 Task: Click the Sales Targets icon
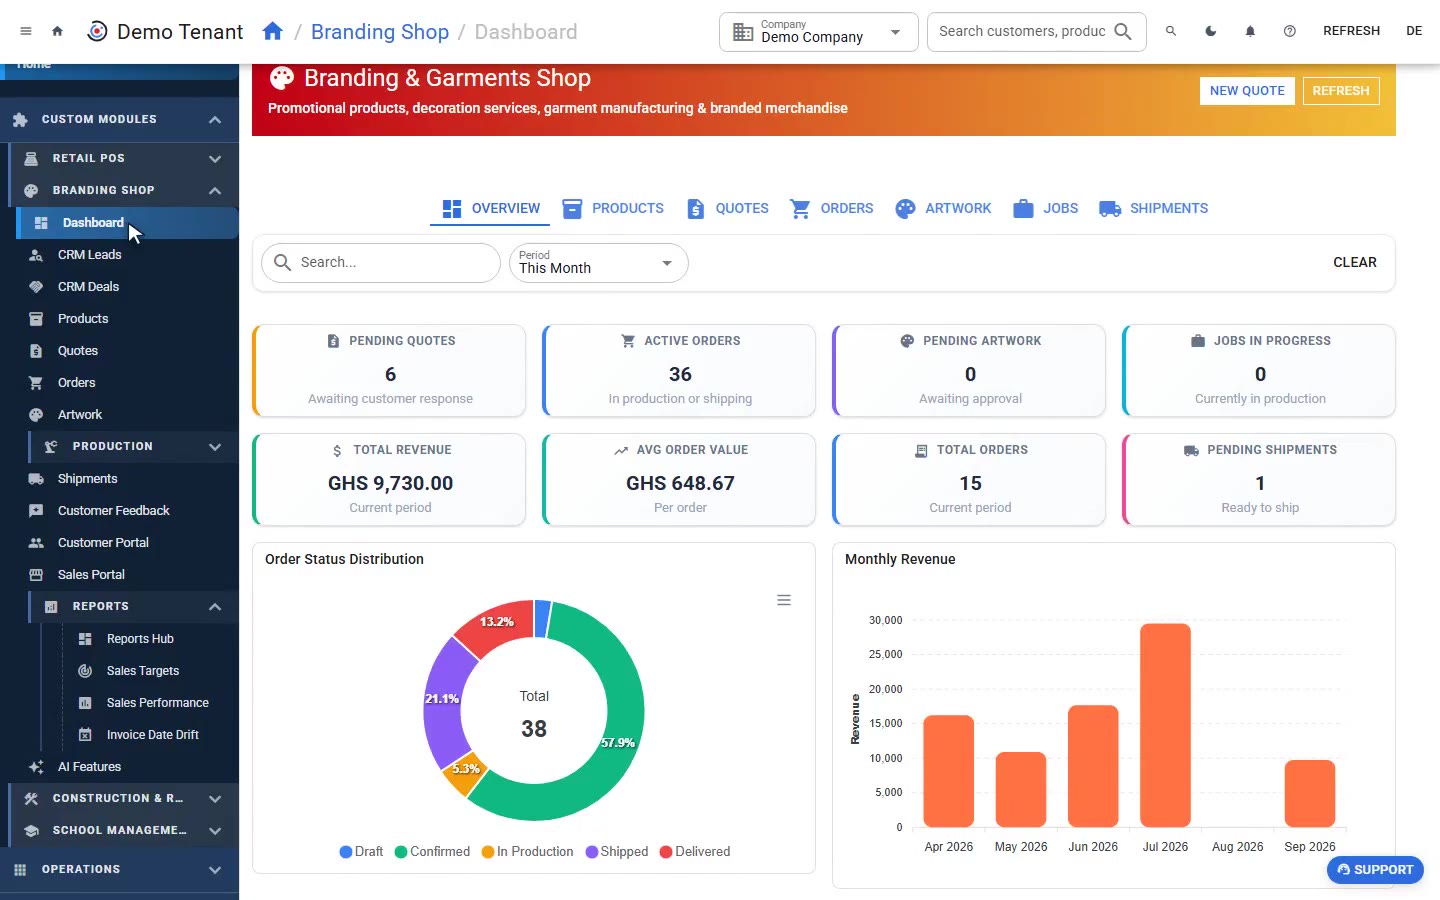85,671
